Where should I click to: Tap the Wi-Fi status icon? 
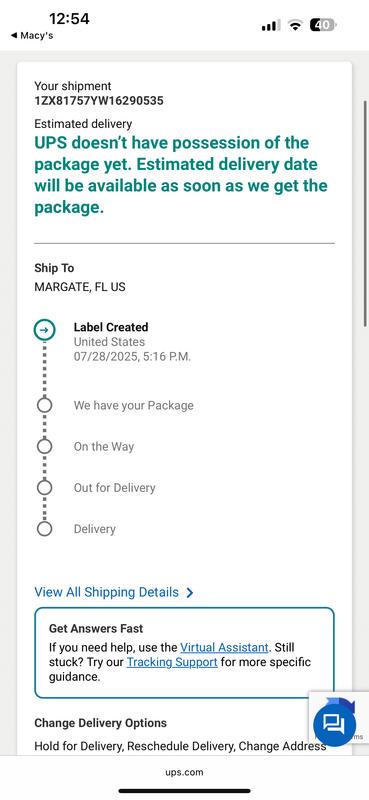point(295,25)
